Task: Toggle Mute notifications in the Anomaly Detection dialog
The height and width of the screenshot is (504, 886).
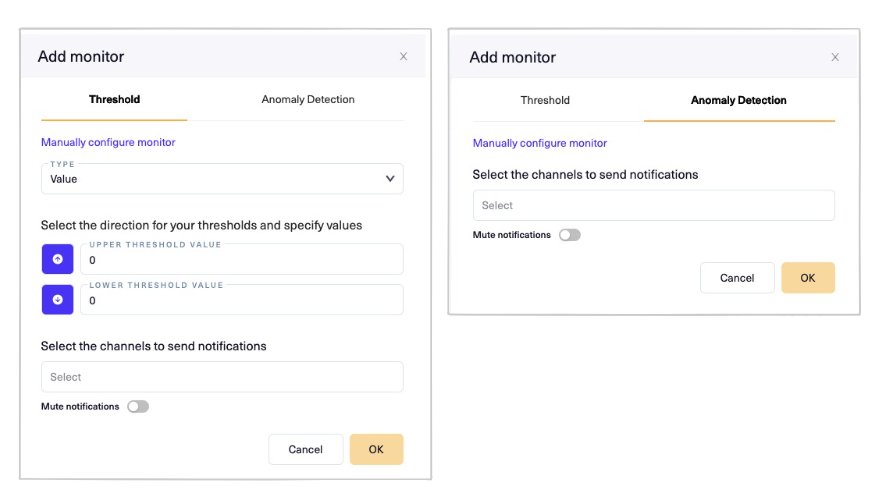Action: click(x=570, y=235)
